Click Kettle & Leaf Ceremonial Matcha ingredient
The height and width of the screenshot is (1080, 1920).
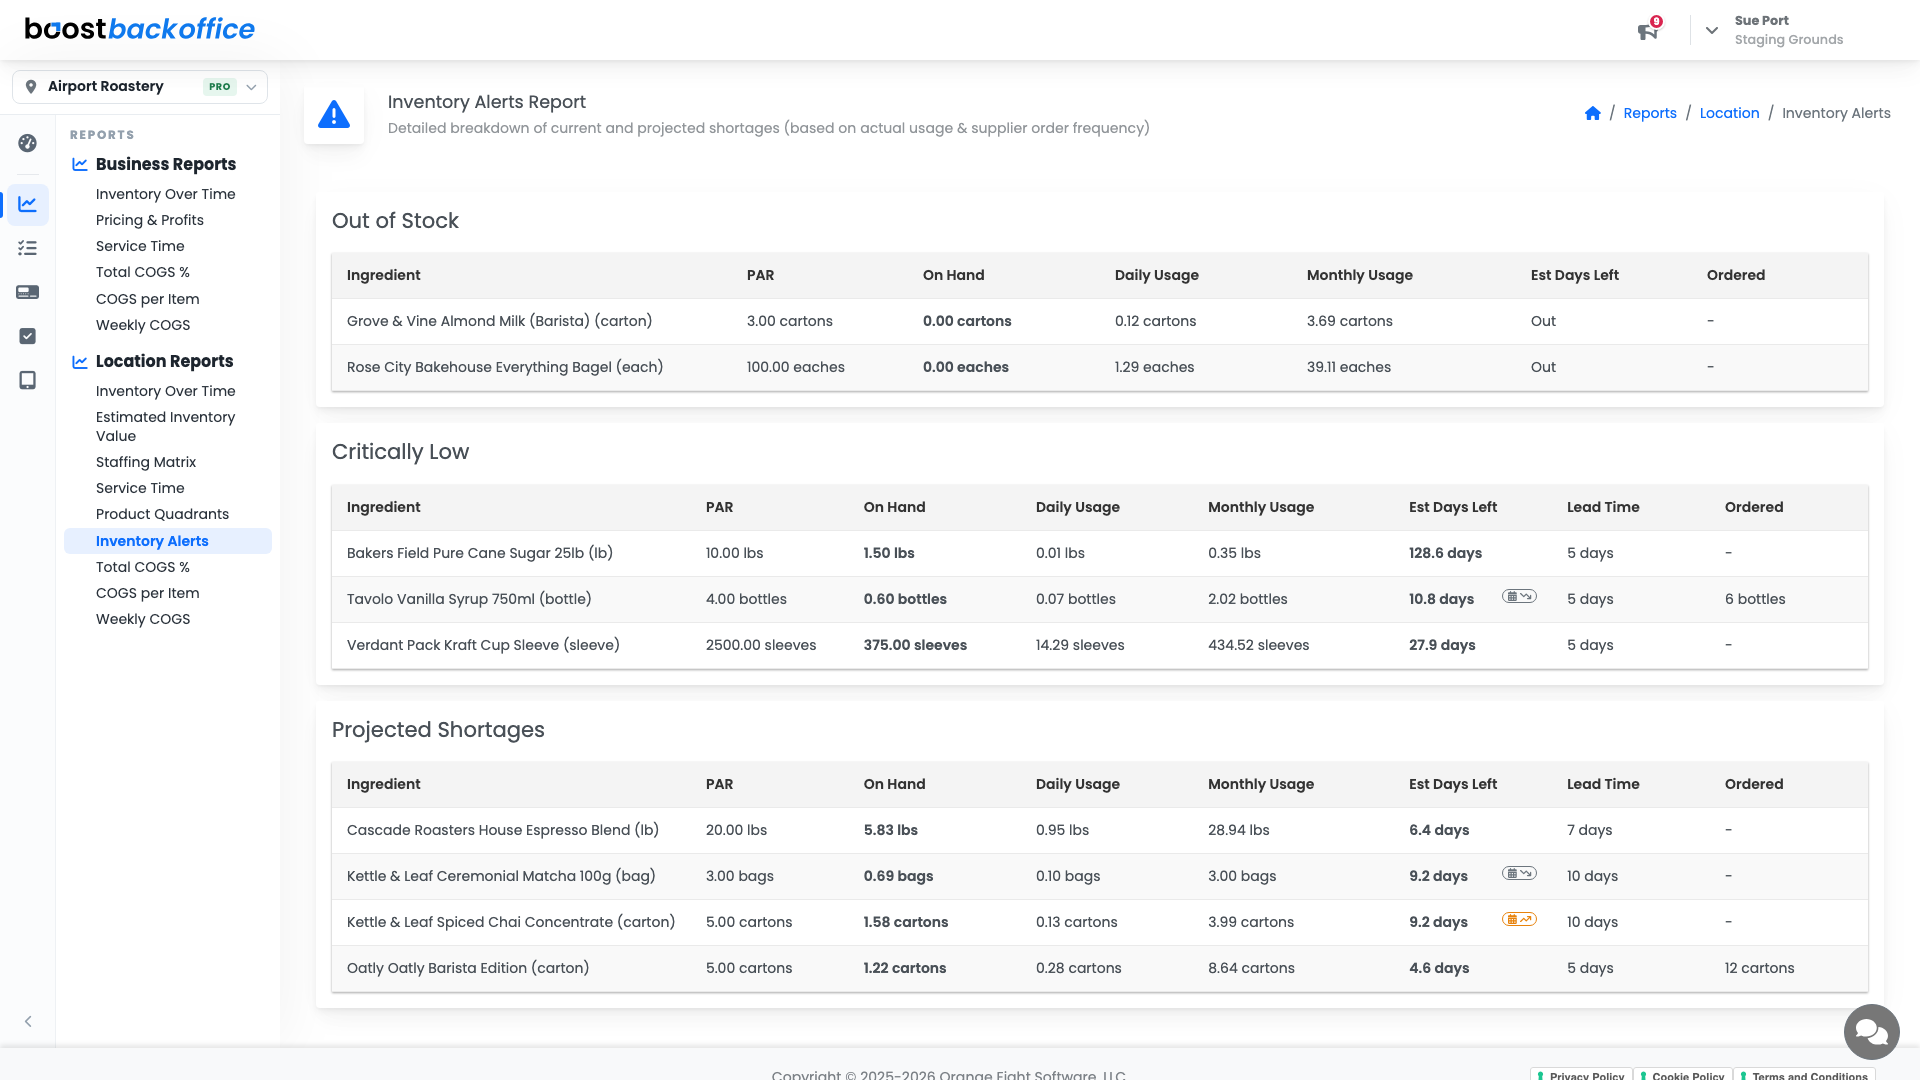pos(501,876)
